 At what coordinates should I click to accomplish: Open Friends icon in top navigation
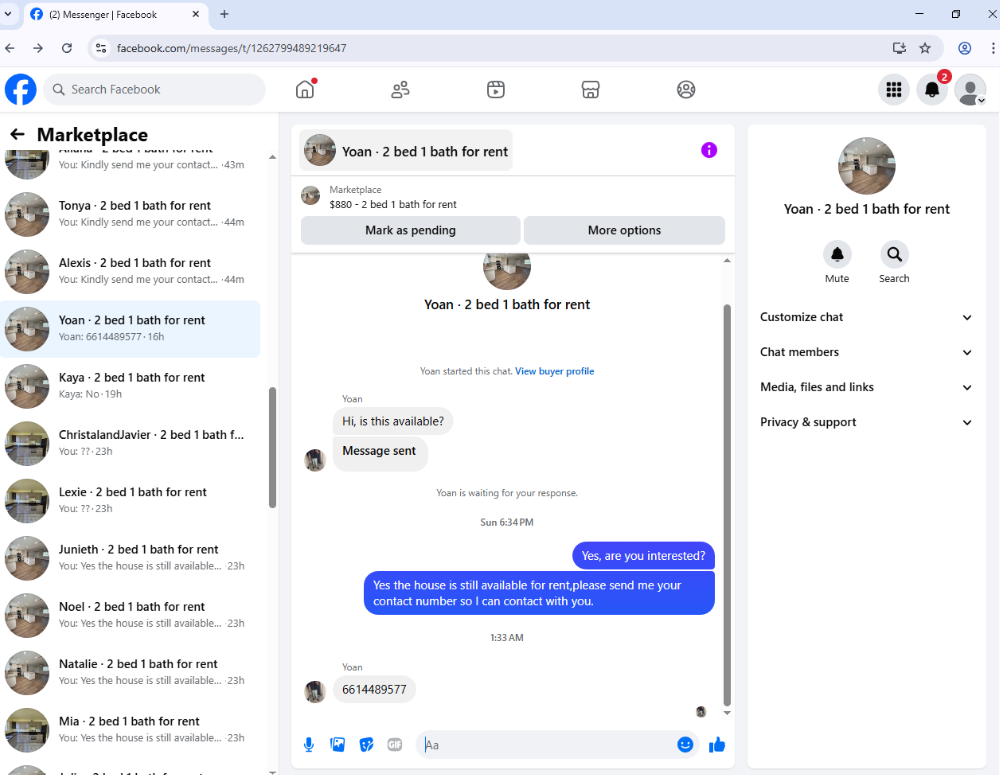401,89
